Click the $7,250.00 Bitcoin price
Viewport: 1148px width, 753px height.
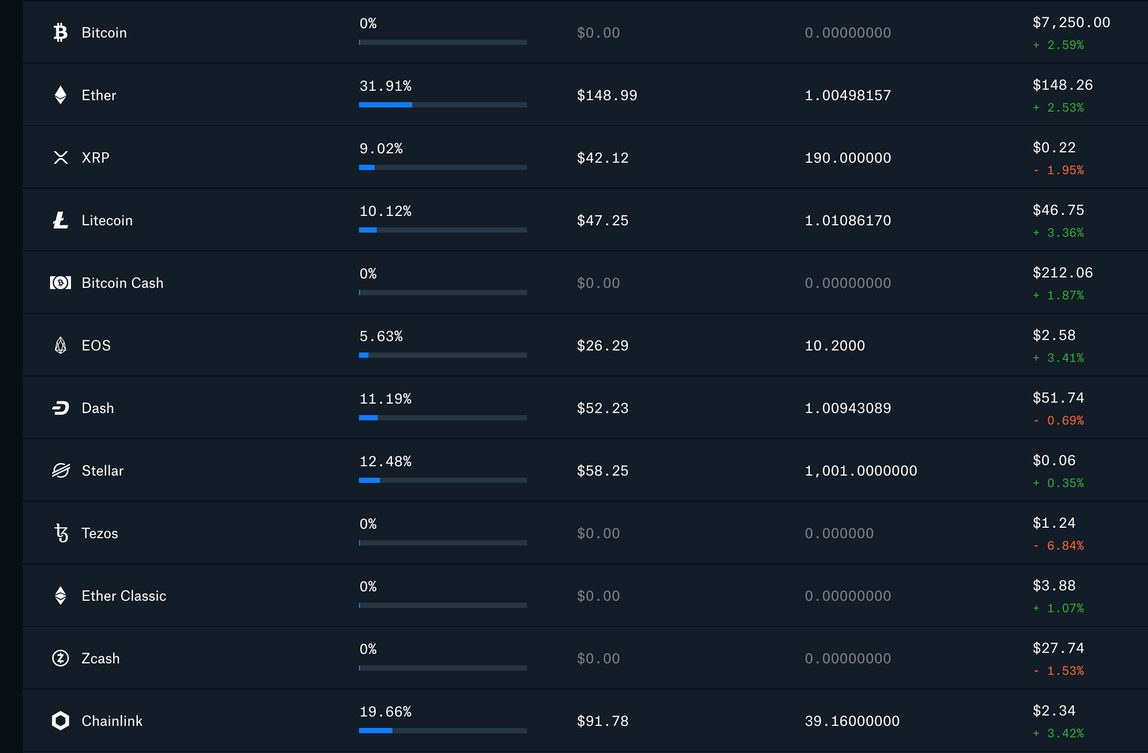tap(1071, 23)
